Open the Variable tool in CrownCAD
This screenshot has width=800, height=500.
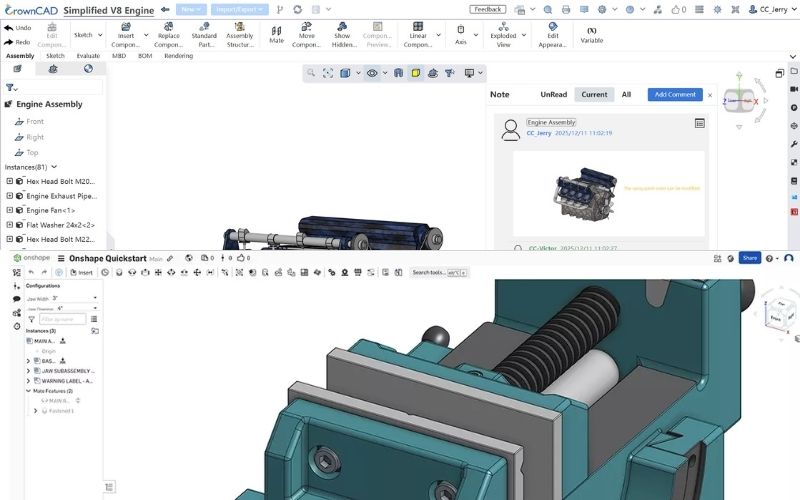point(591,35)
